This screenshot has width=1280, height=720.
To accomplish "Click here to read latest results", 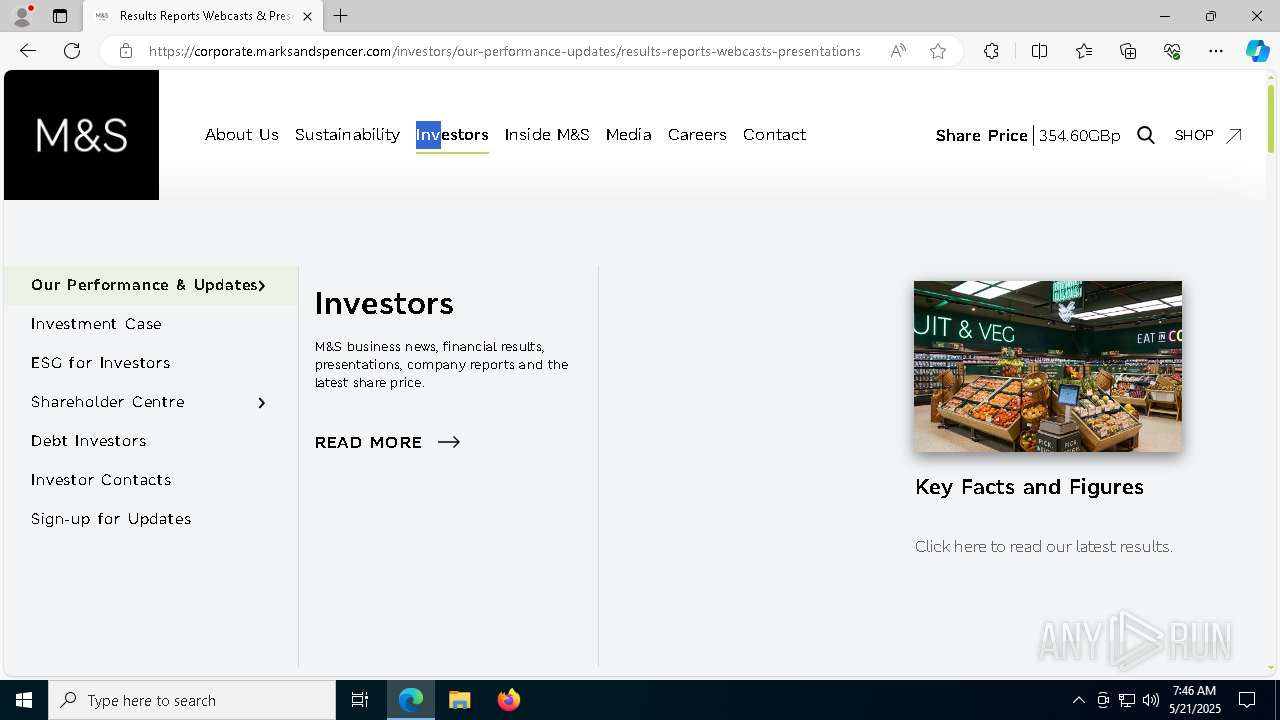I will click(1044, 546).
